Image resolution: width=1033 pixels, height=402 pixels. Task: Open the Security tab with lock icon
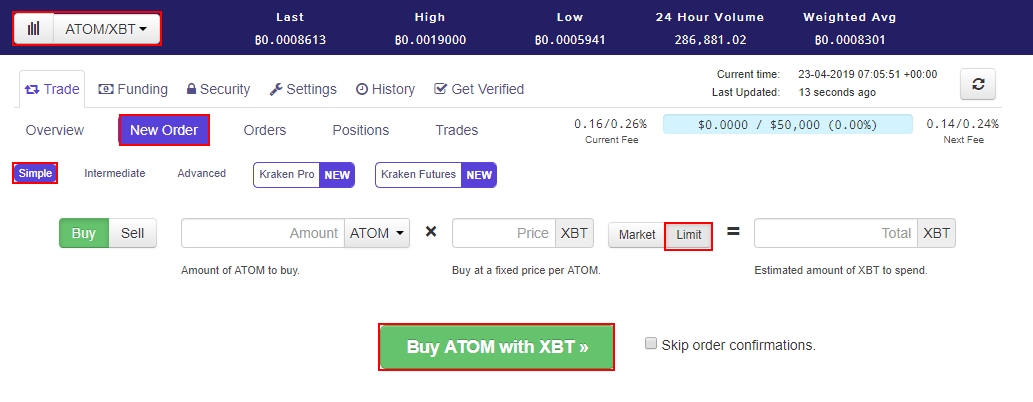[218, 89]
